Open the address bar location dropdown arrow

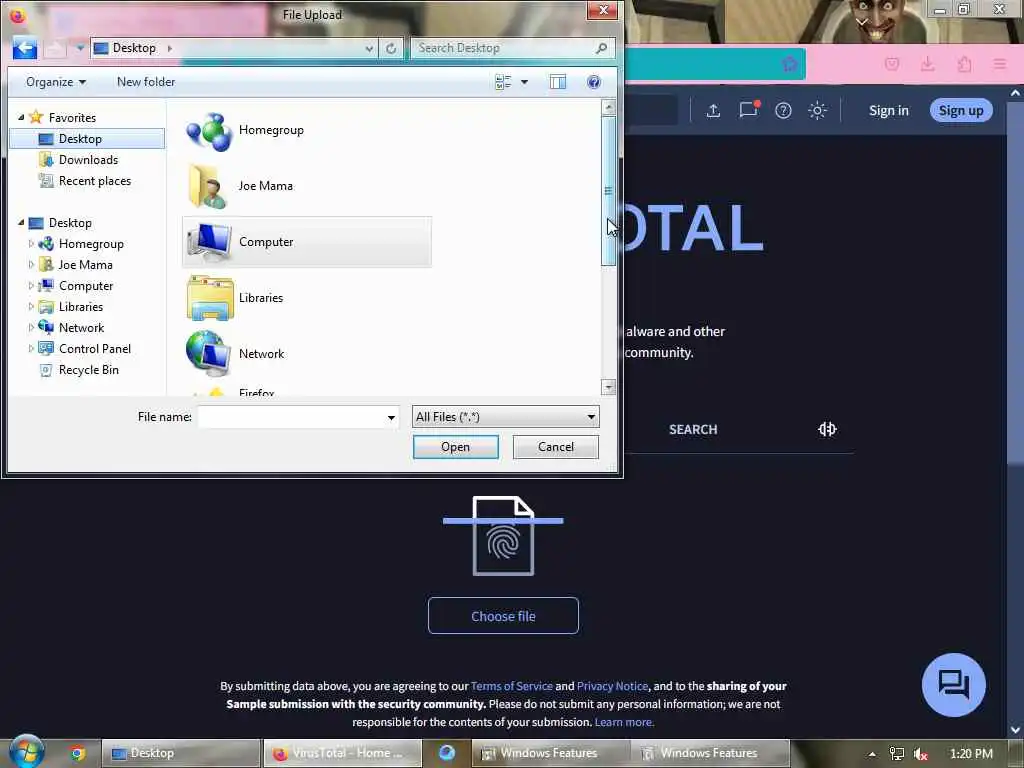pos(369,48)
